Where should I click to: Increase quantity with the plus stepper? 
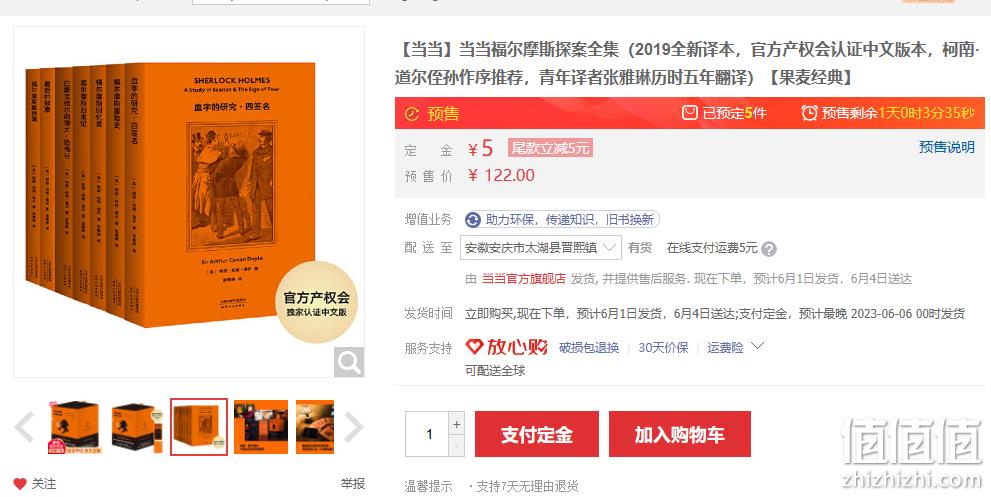(x=456, y=424)
